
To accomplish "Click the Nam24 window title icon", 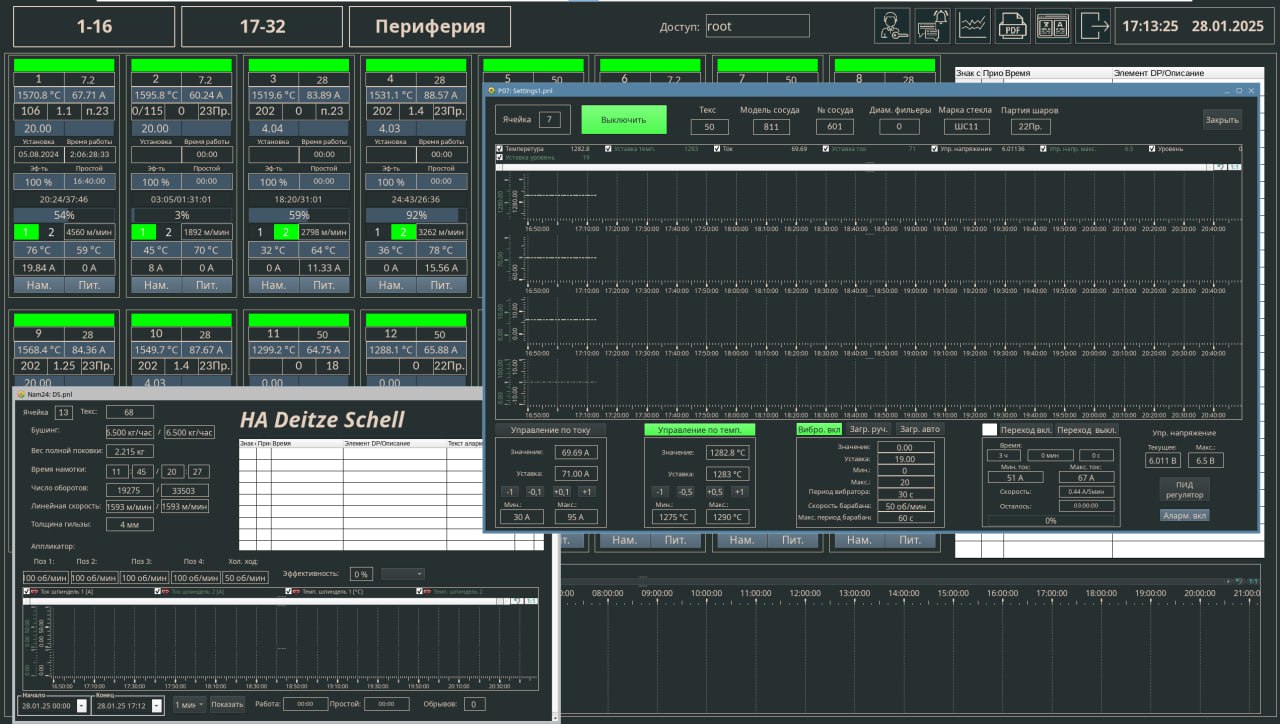I will pyautogui.click(x=21, y=394).
